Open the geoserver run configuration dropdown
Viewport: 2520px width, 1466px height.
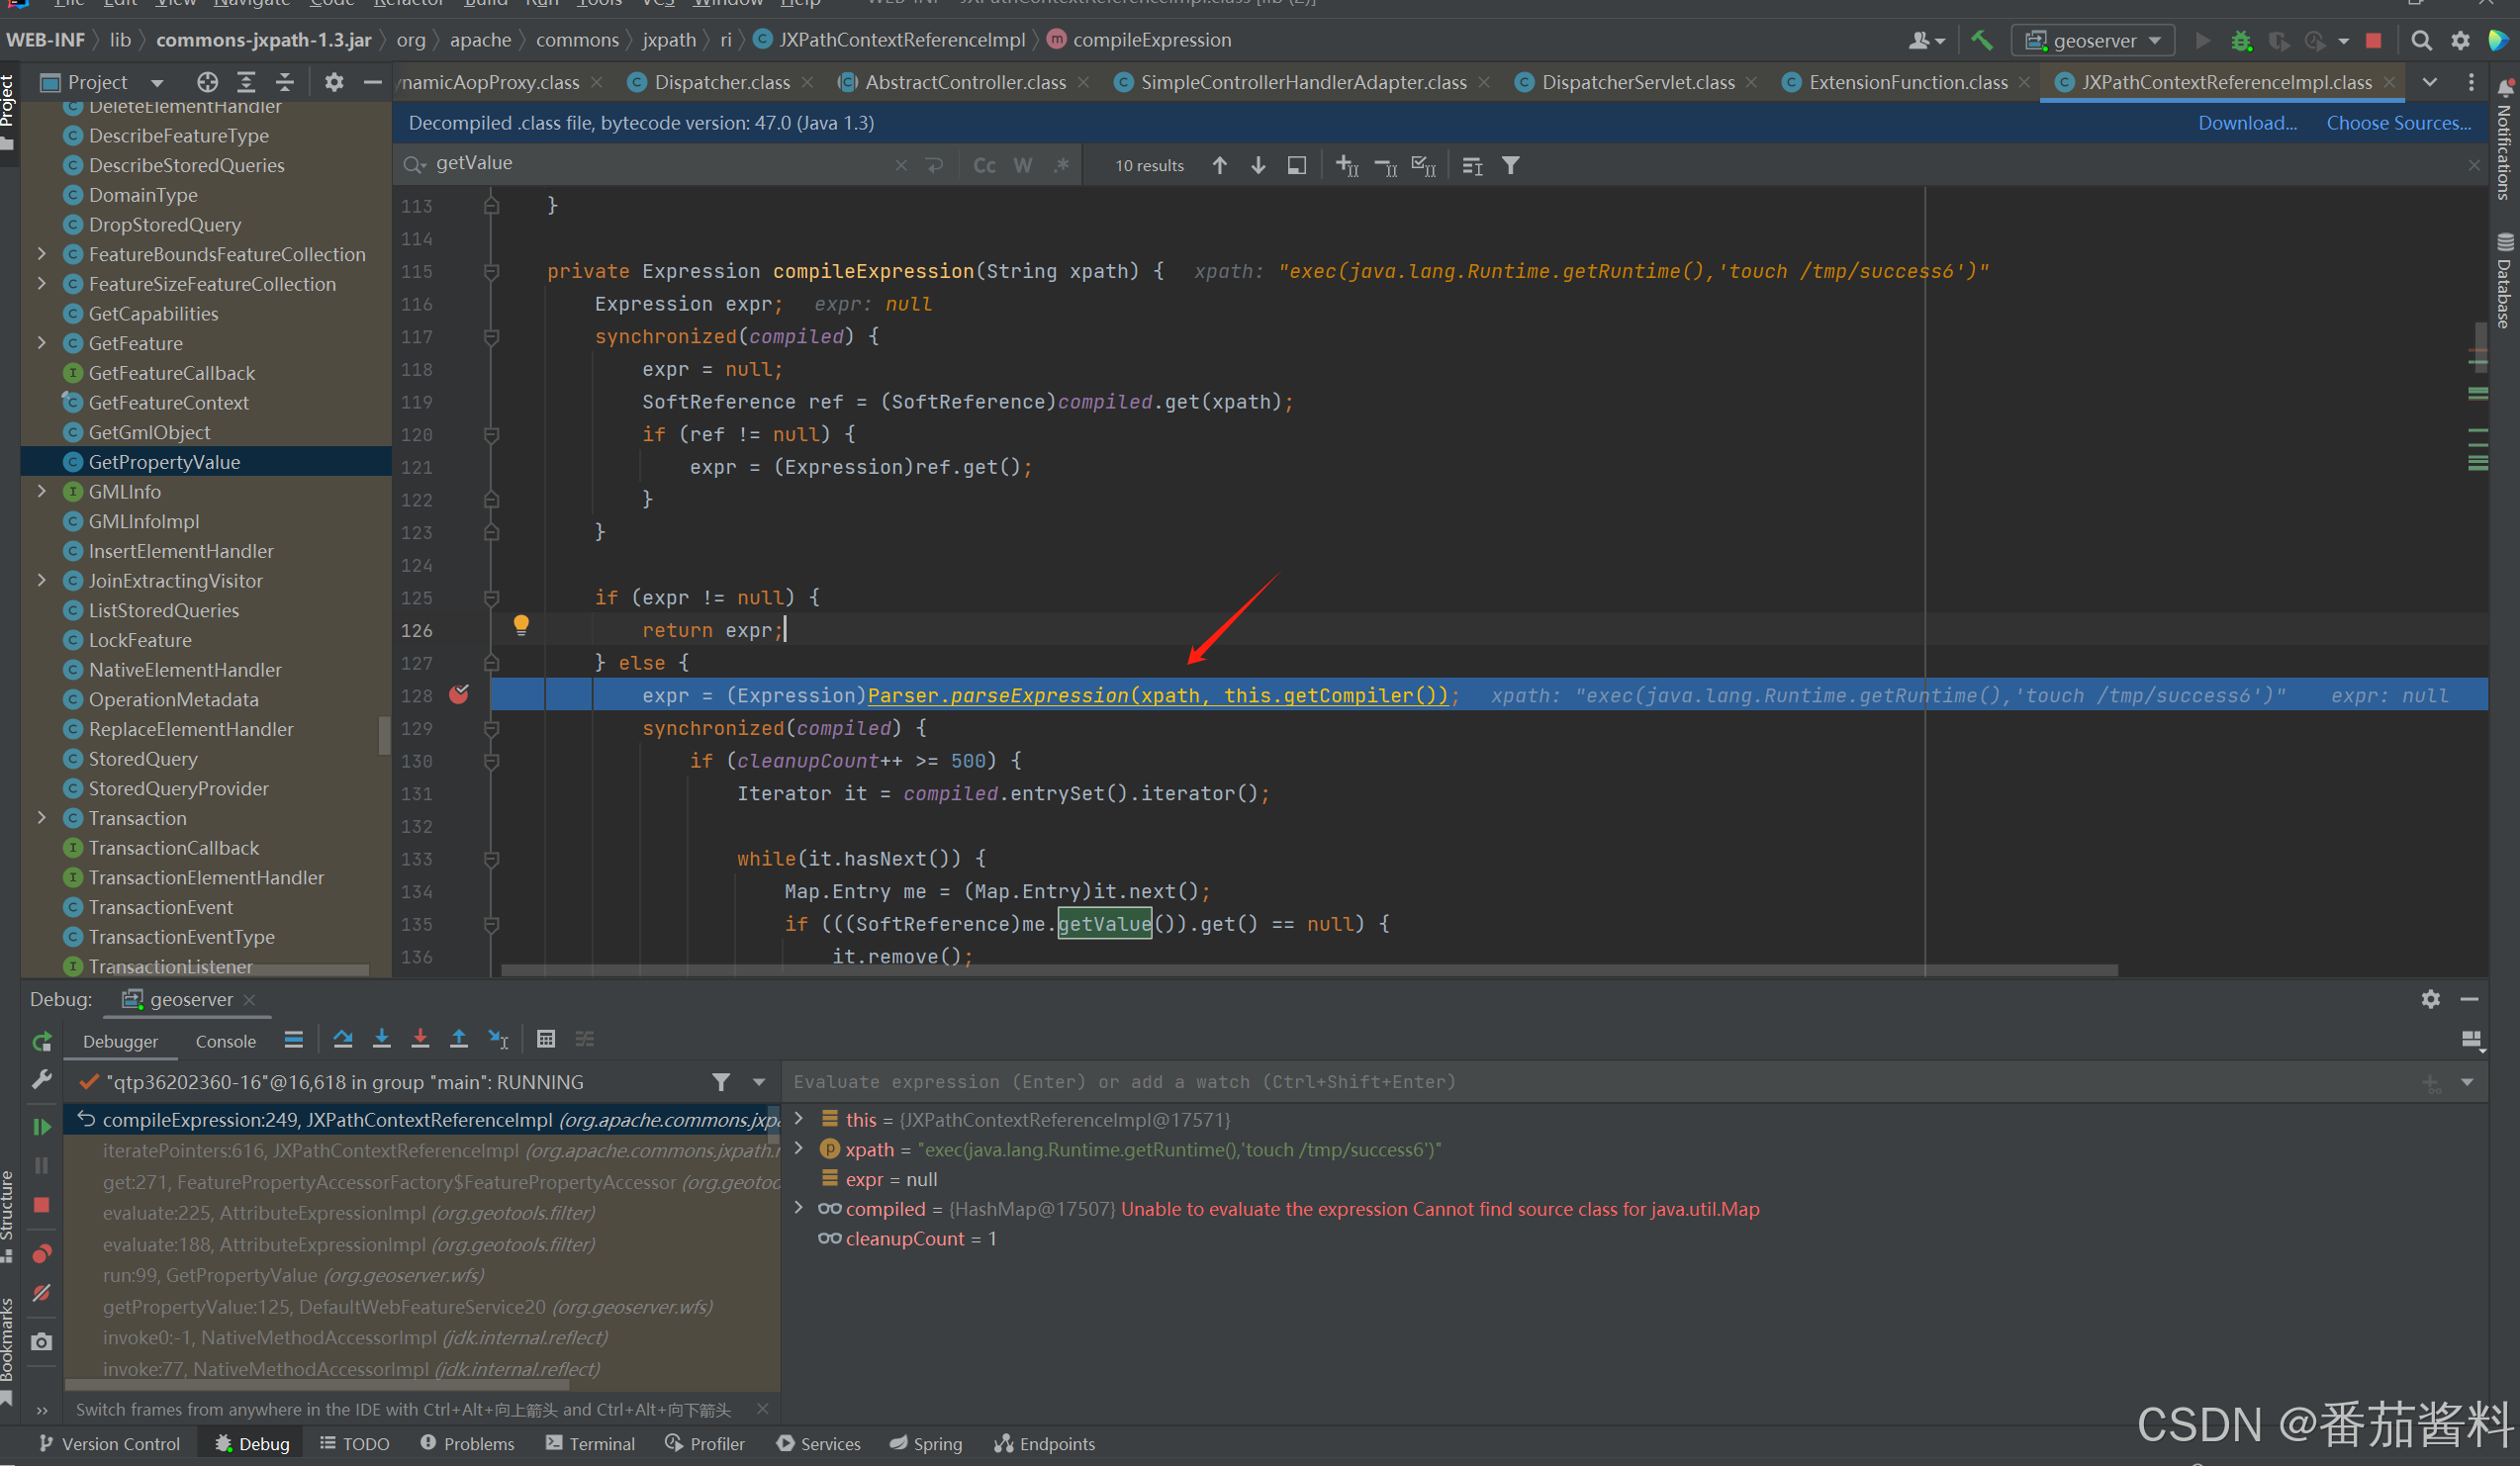pyautogui.click(x=2094, y=40)
